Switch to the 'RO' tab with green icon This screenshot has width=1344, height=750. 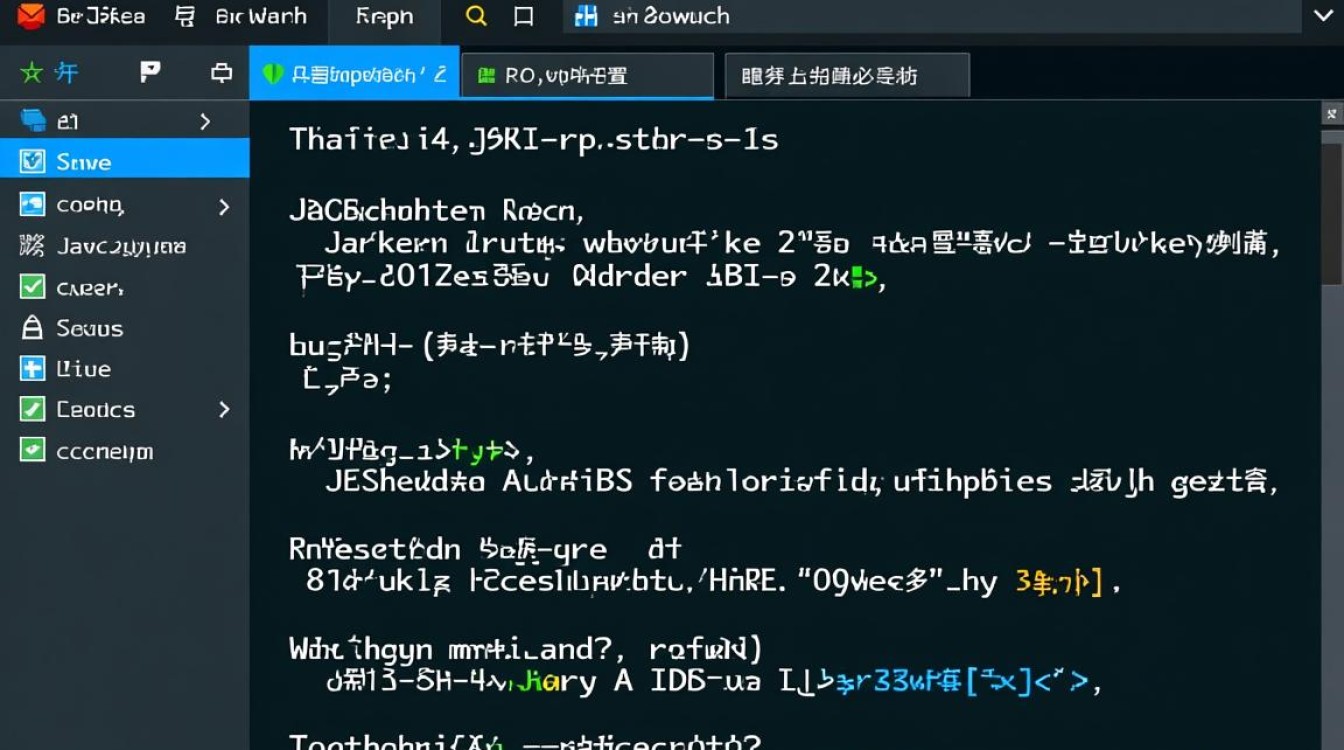(x=586, y=74)
